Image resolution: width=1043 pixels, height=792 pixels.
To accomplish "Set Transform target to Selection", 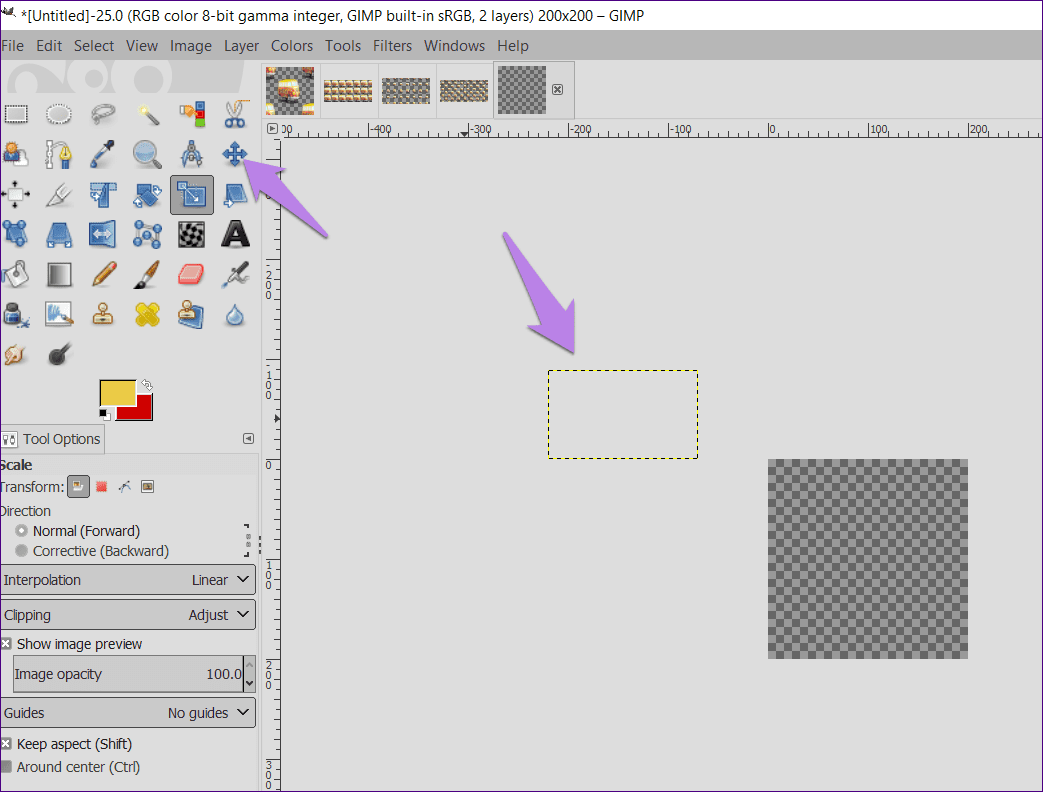I will [x=101, y=487].
